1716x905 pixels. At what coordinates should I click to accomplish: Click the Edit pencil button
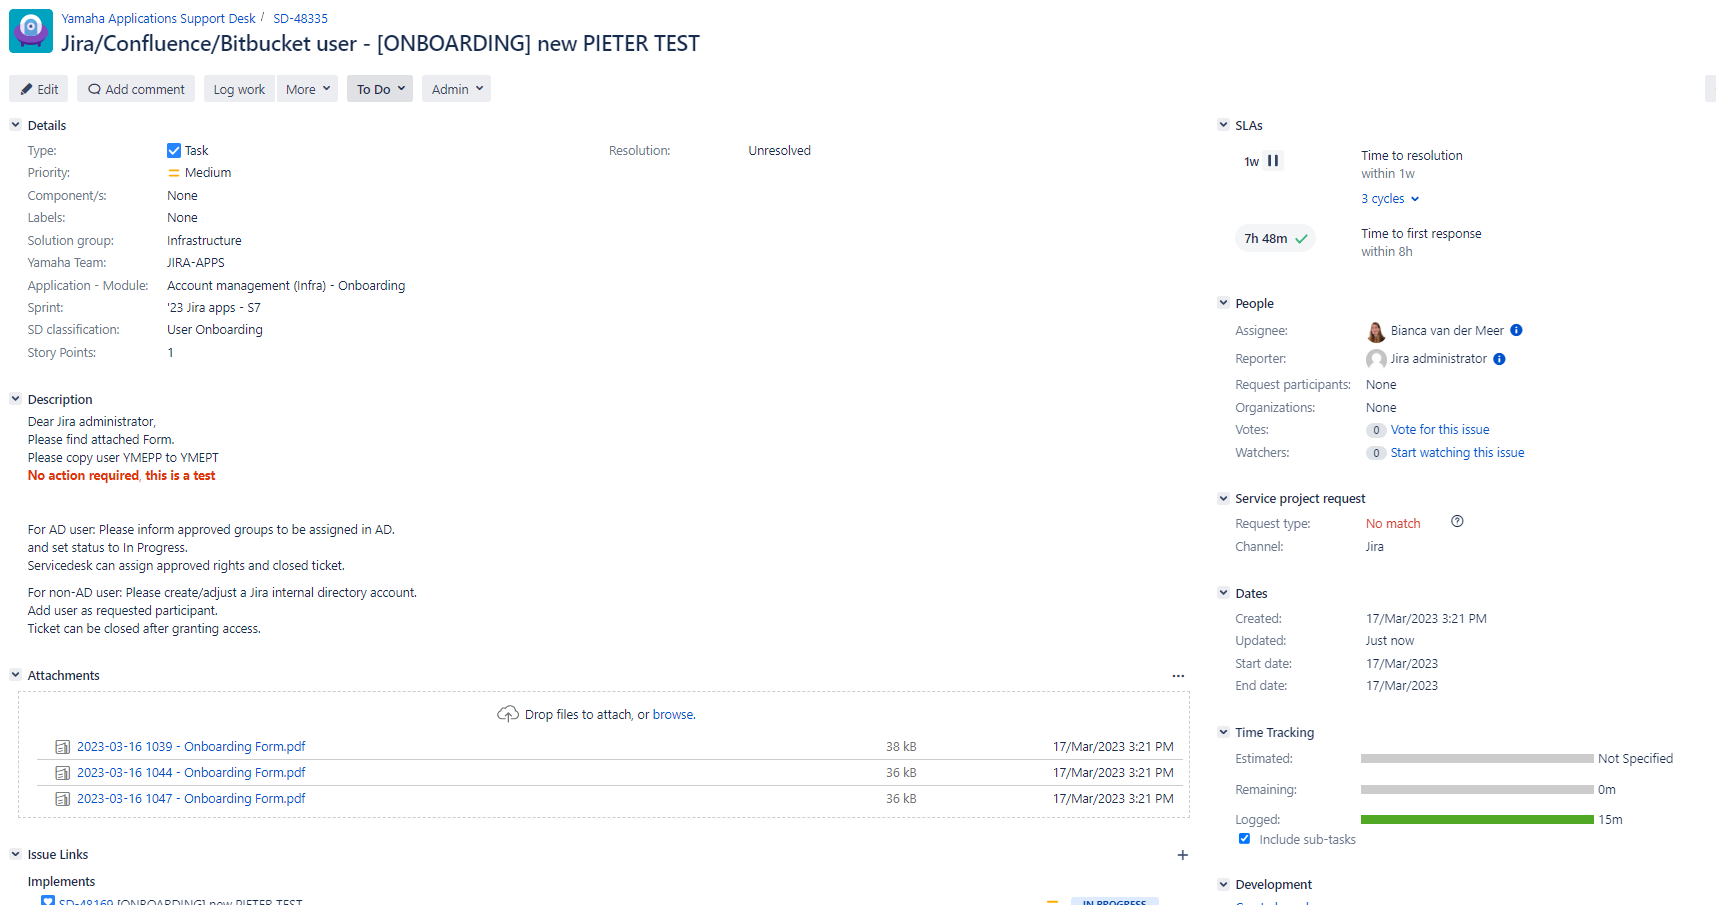coord(39,89)
